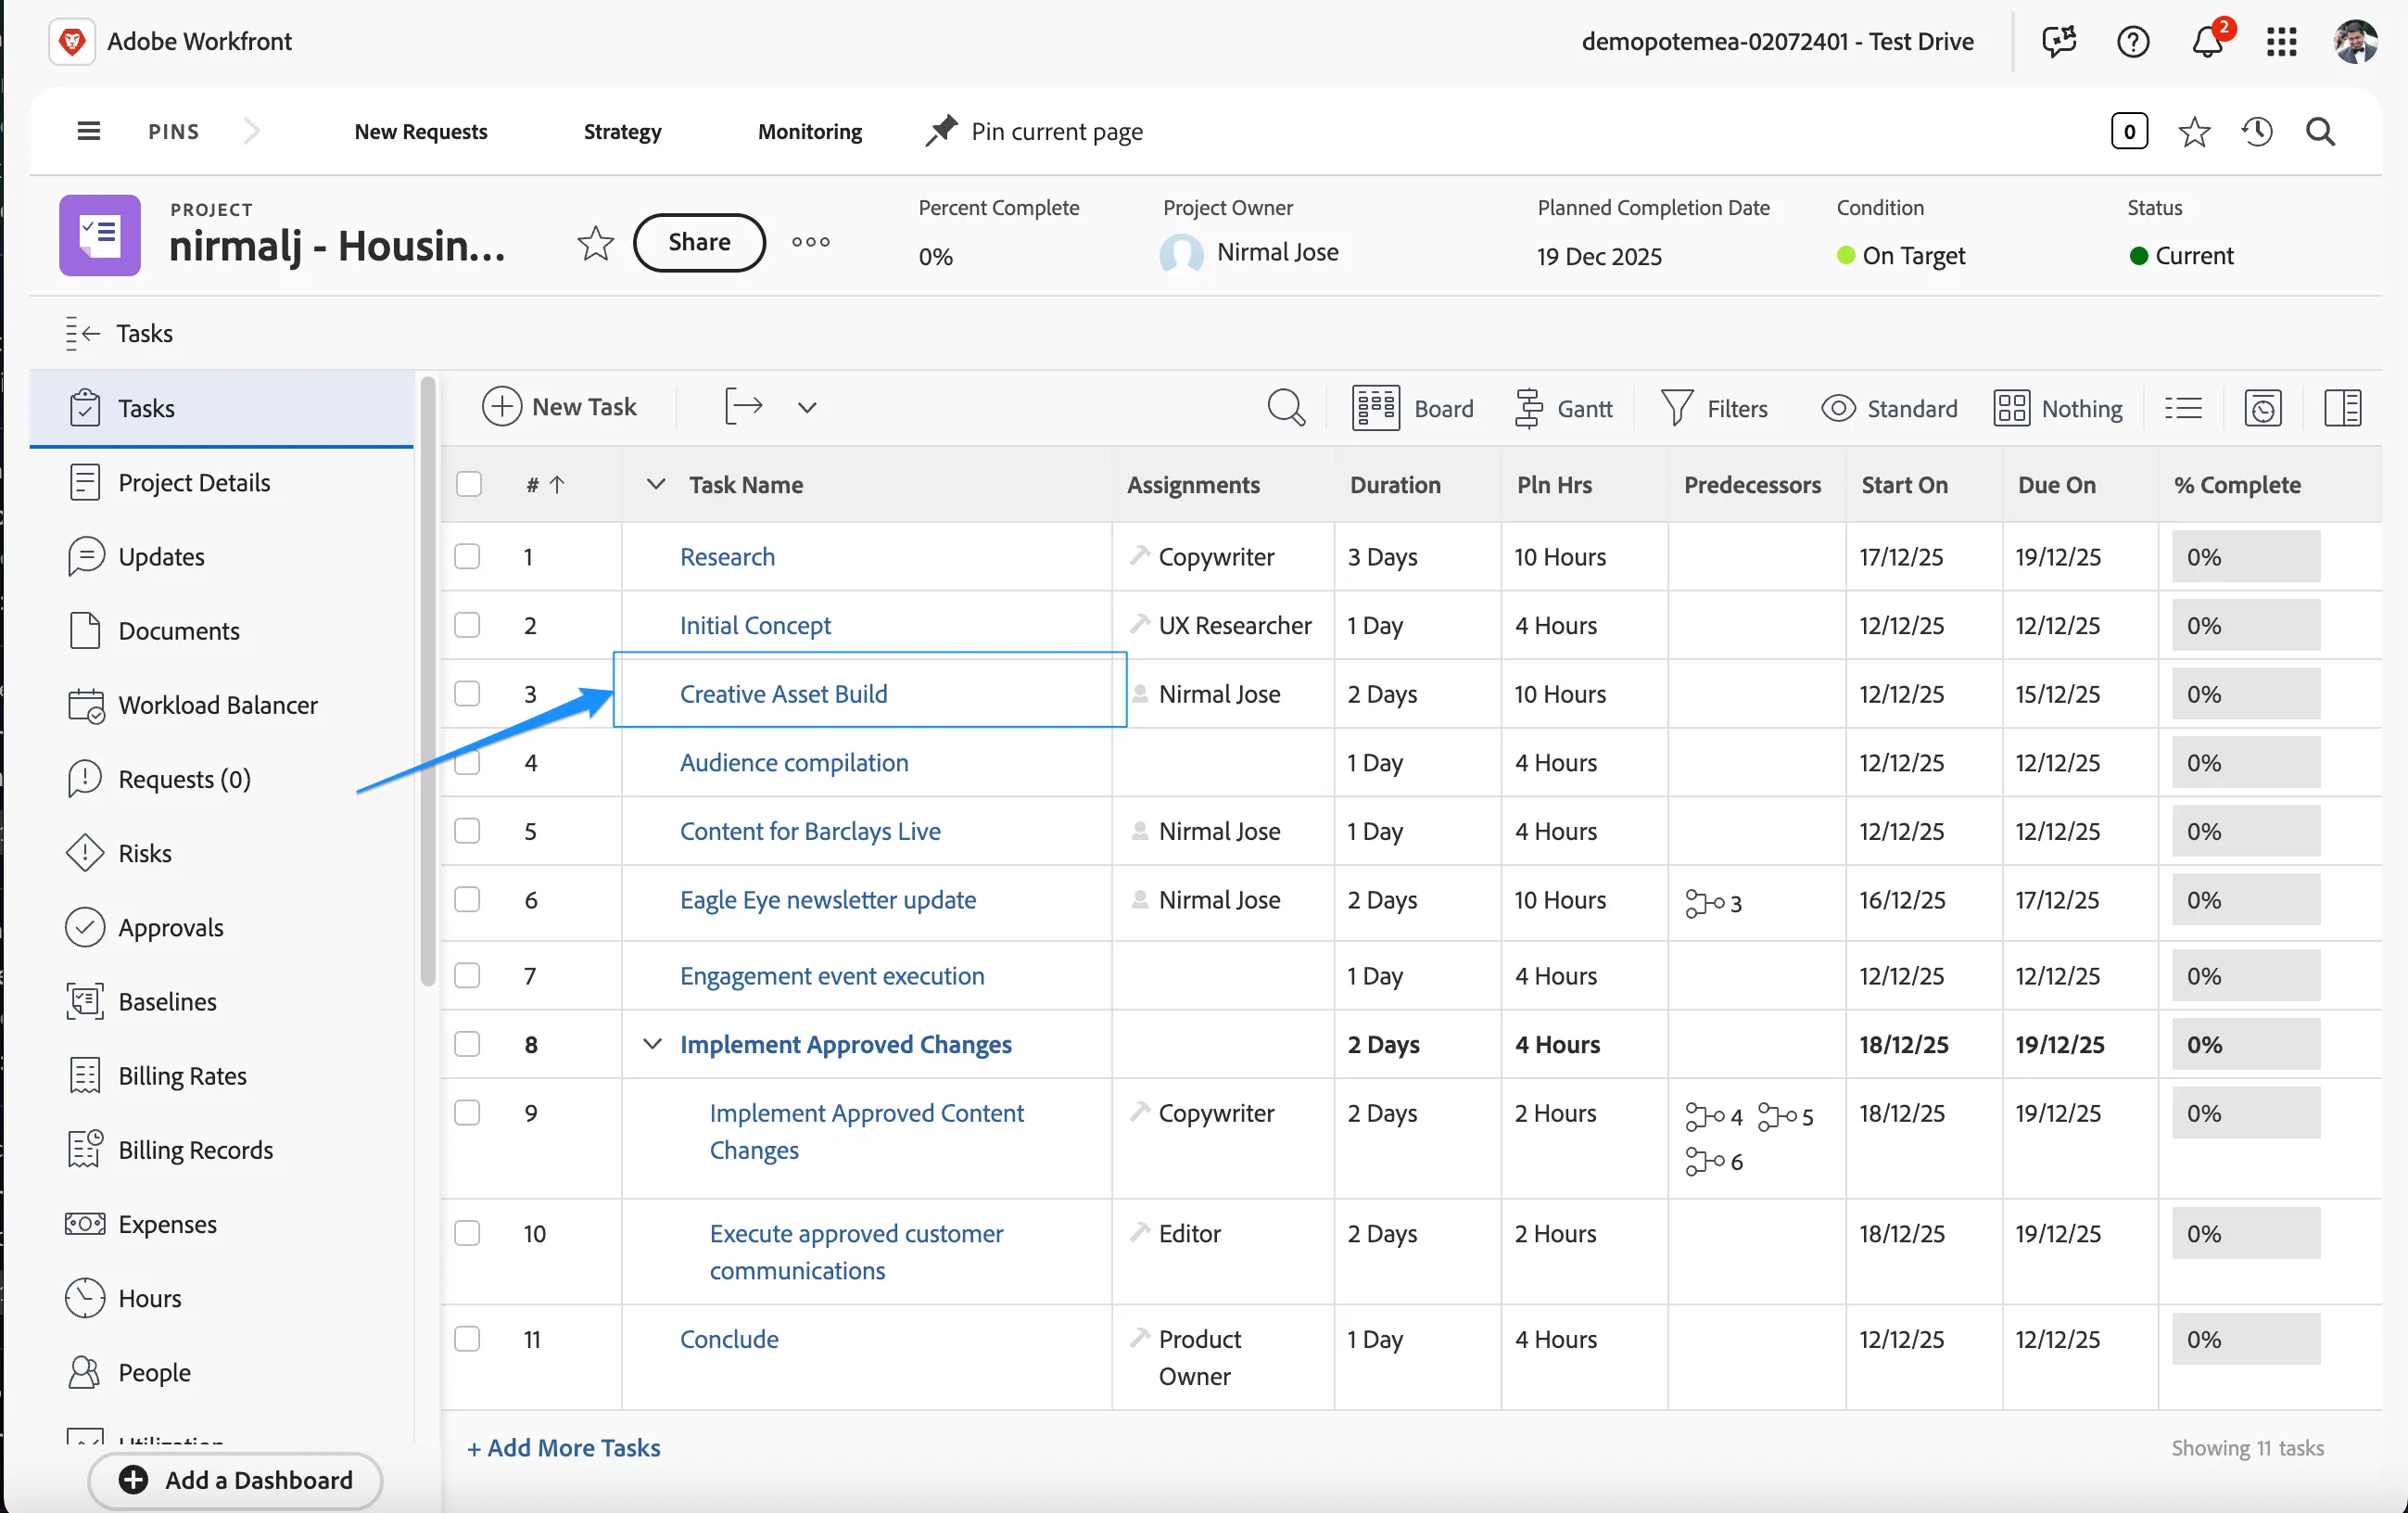This screenshot has height=1513, width=2408.
Task: Click the Share button
Action: point(699,242)
